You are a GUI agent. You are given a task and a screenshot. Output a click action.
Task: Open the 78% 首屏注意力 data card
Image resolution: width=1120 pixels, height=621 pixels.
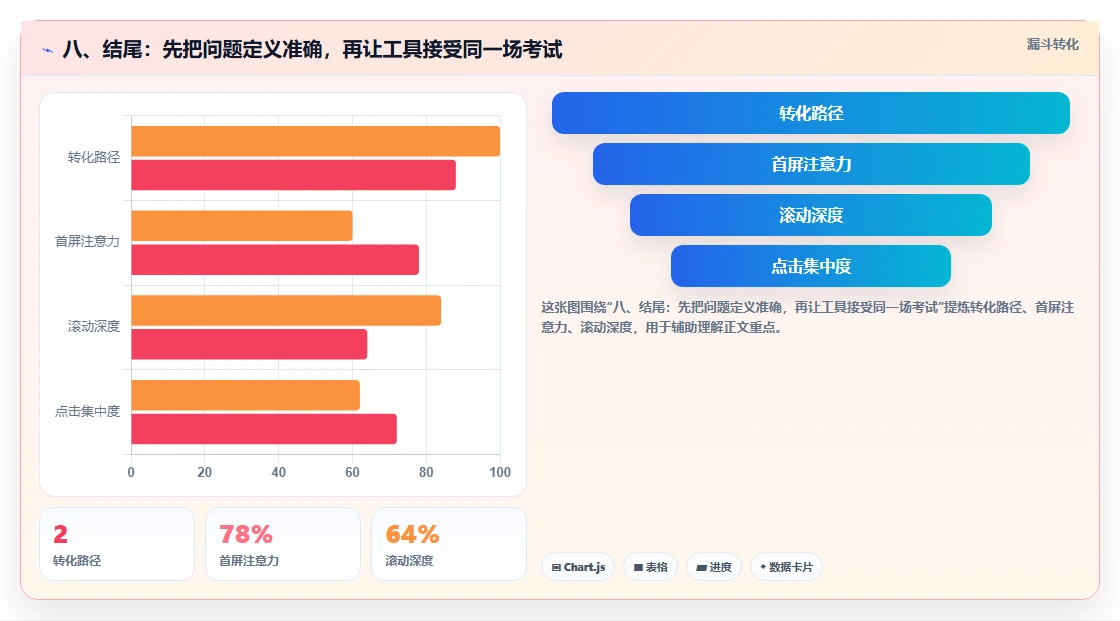point(283,544)
